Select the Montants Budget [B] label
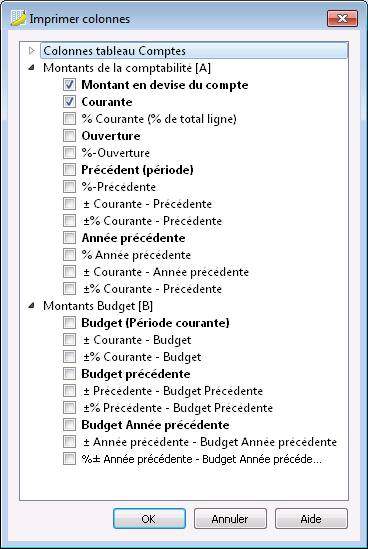The width and height of the screenshot is (368, 549). pyautogui.click(x=98, y=306)
